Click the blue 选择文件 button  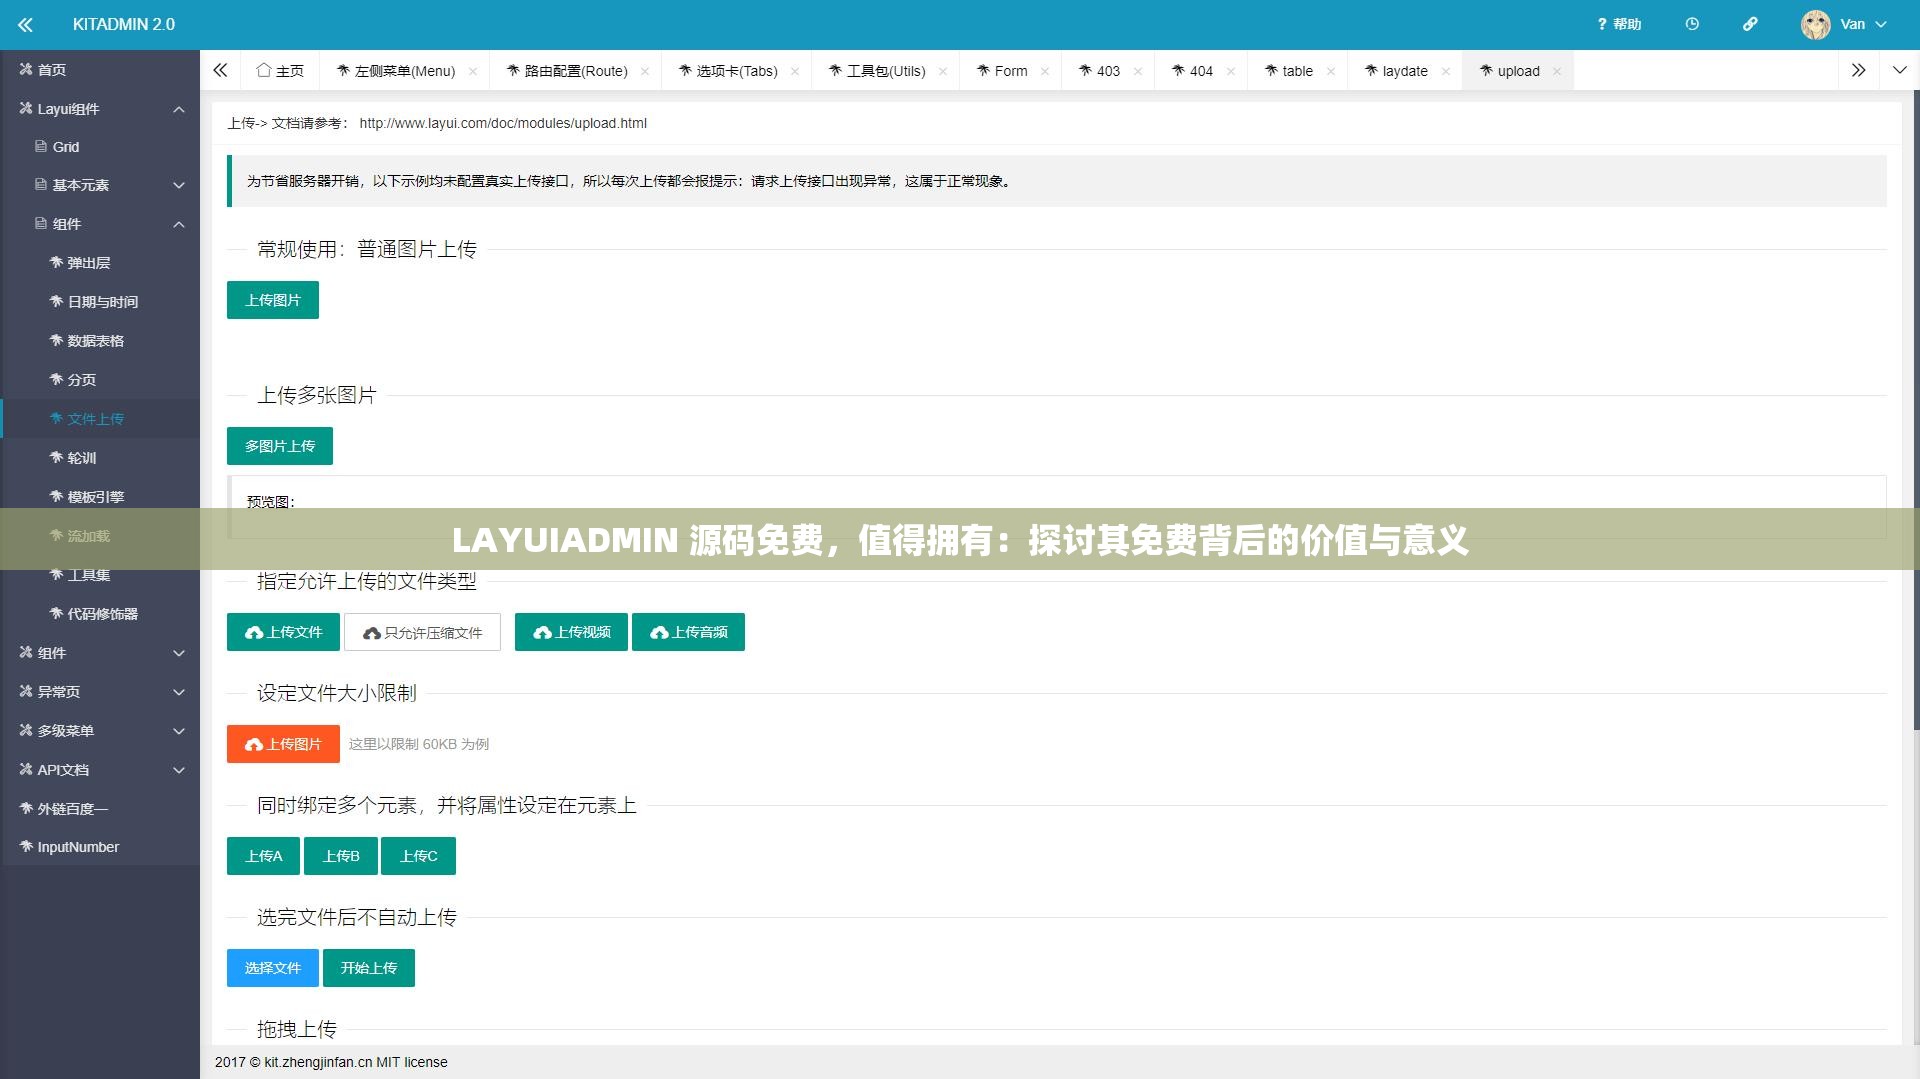273,968
